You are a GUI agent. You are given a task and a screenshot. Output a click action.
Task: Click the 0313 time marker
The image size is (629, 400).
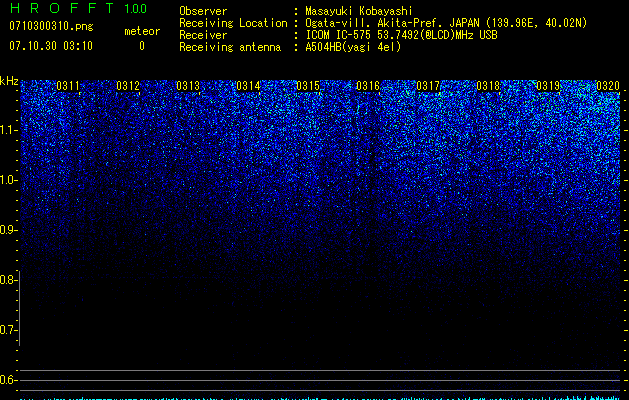[188, 86]
